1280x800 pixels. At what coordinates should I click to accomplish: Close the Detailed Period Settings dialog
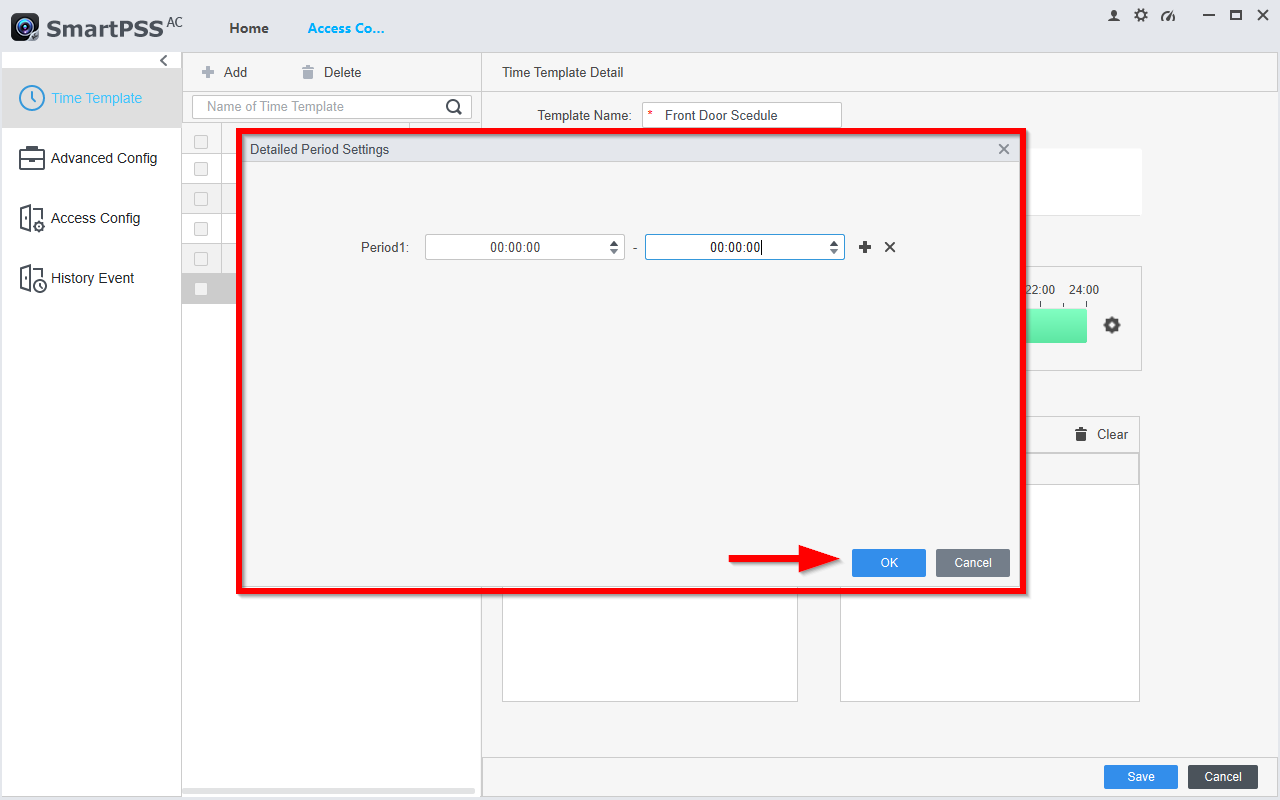(1004, 149)
